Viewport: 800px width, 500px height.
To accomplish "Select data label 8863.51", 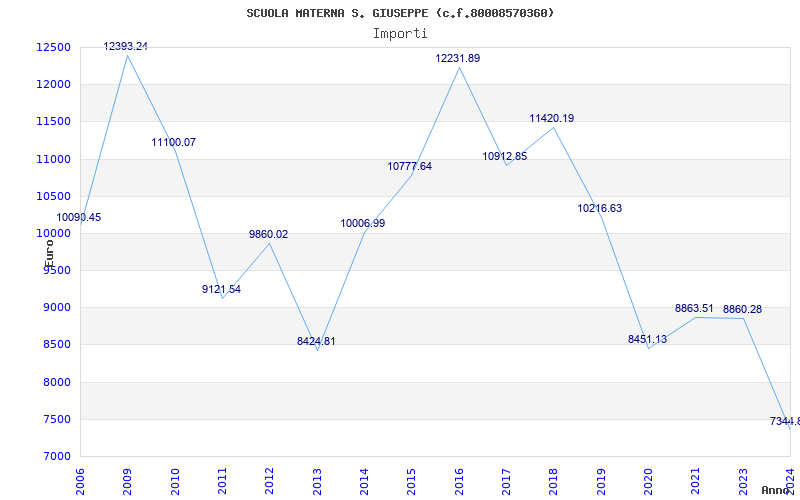I will (x=694, y=309).
